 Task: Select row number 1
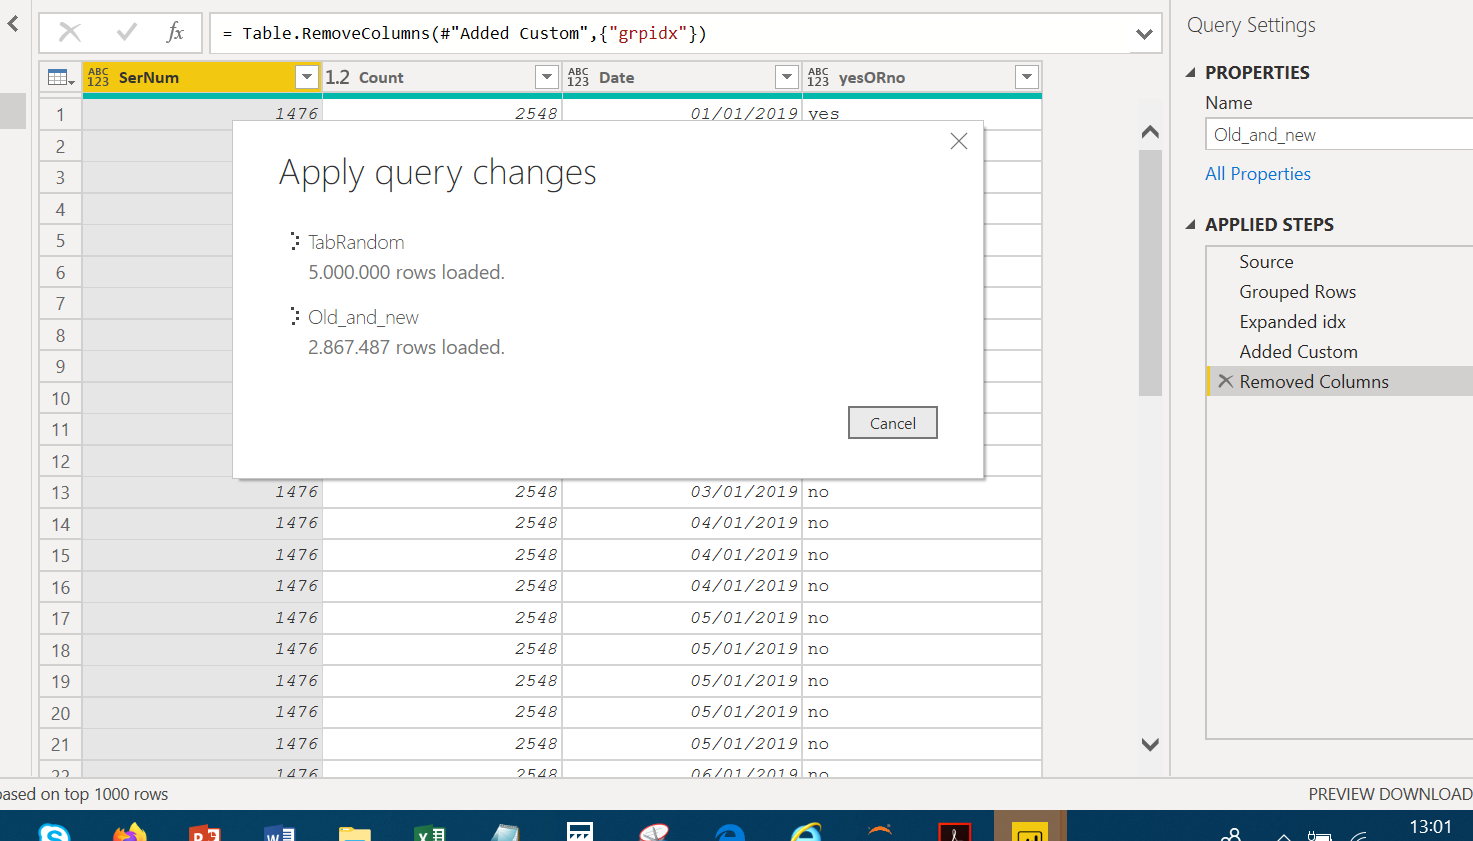click(x=61, y=114)
